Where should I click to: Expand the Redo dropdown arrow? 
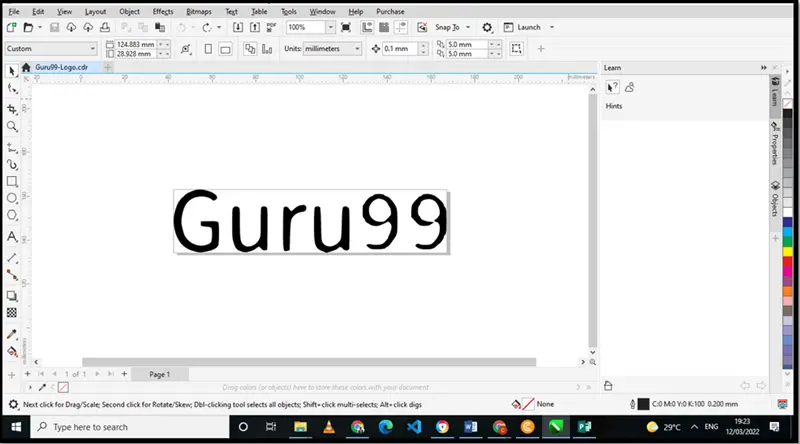[x=219, y=28]
